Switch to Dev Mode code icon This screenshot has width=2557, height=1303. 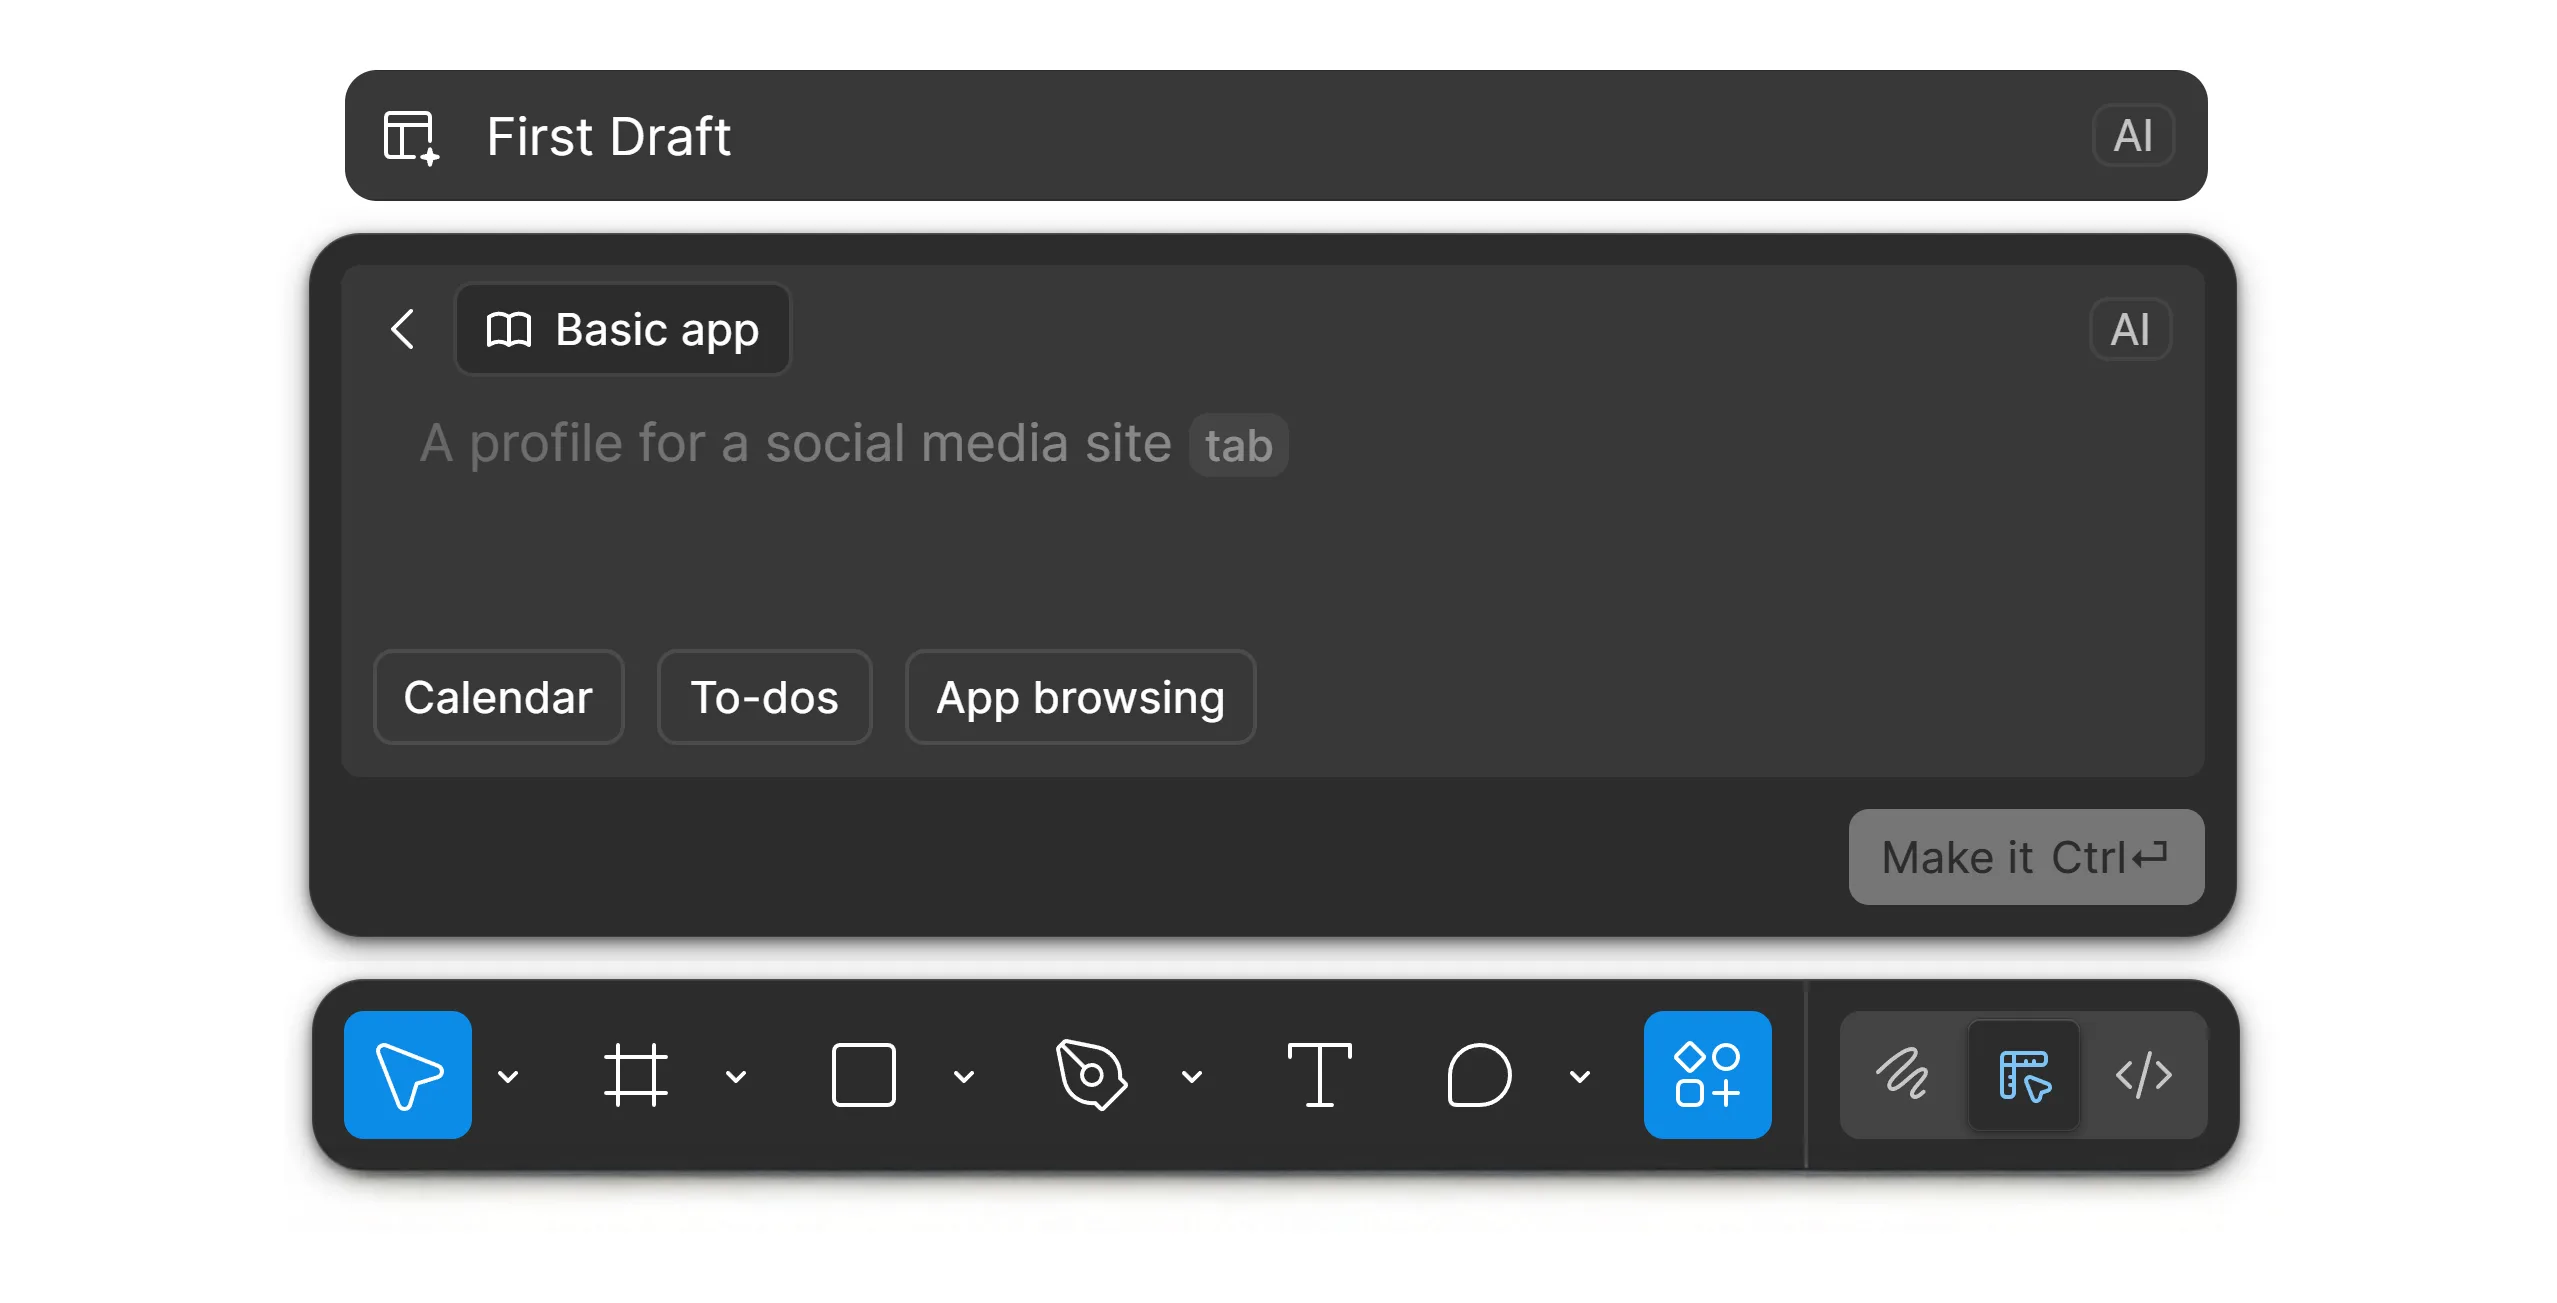click(x=2144, y=1075)
